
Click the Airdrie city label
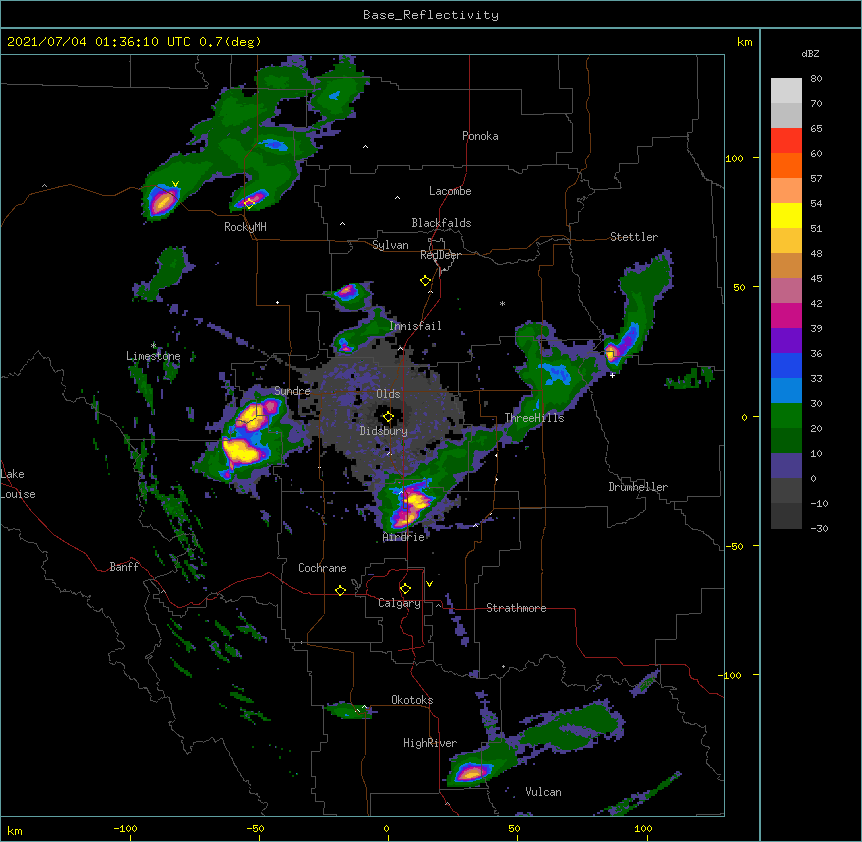click(404, 537)
